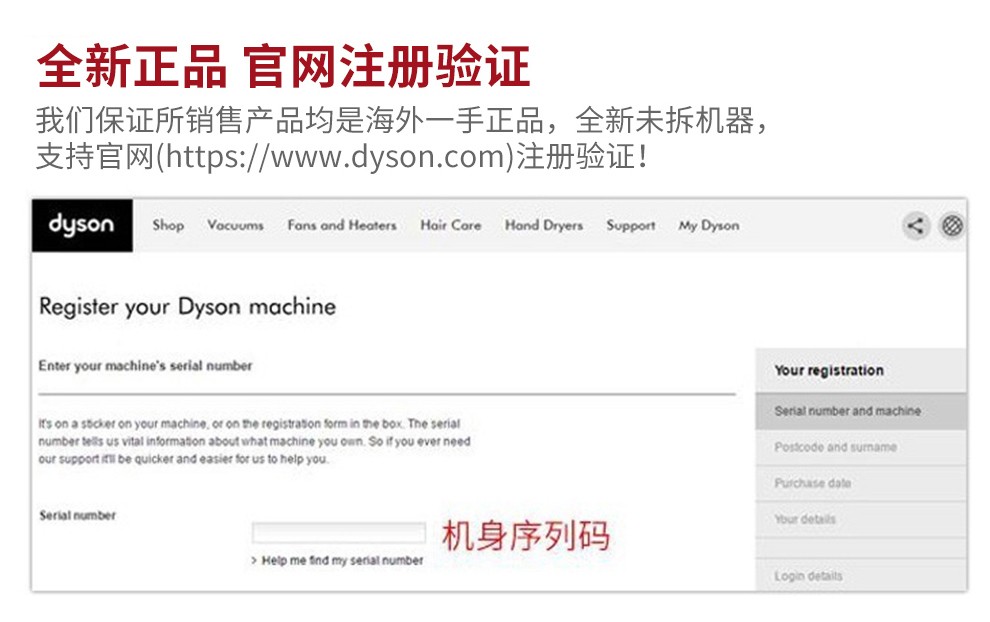The width and height of the screenshot is (990, 622).
Task: Open the My Dyson menu
Action: pyautogui.click(x=708, y=225)
